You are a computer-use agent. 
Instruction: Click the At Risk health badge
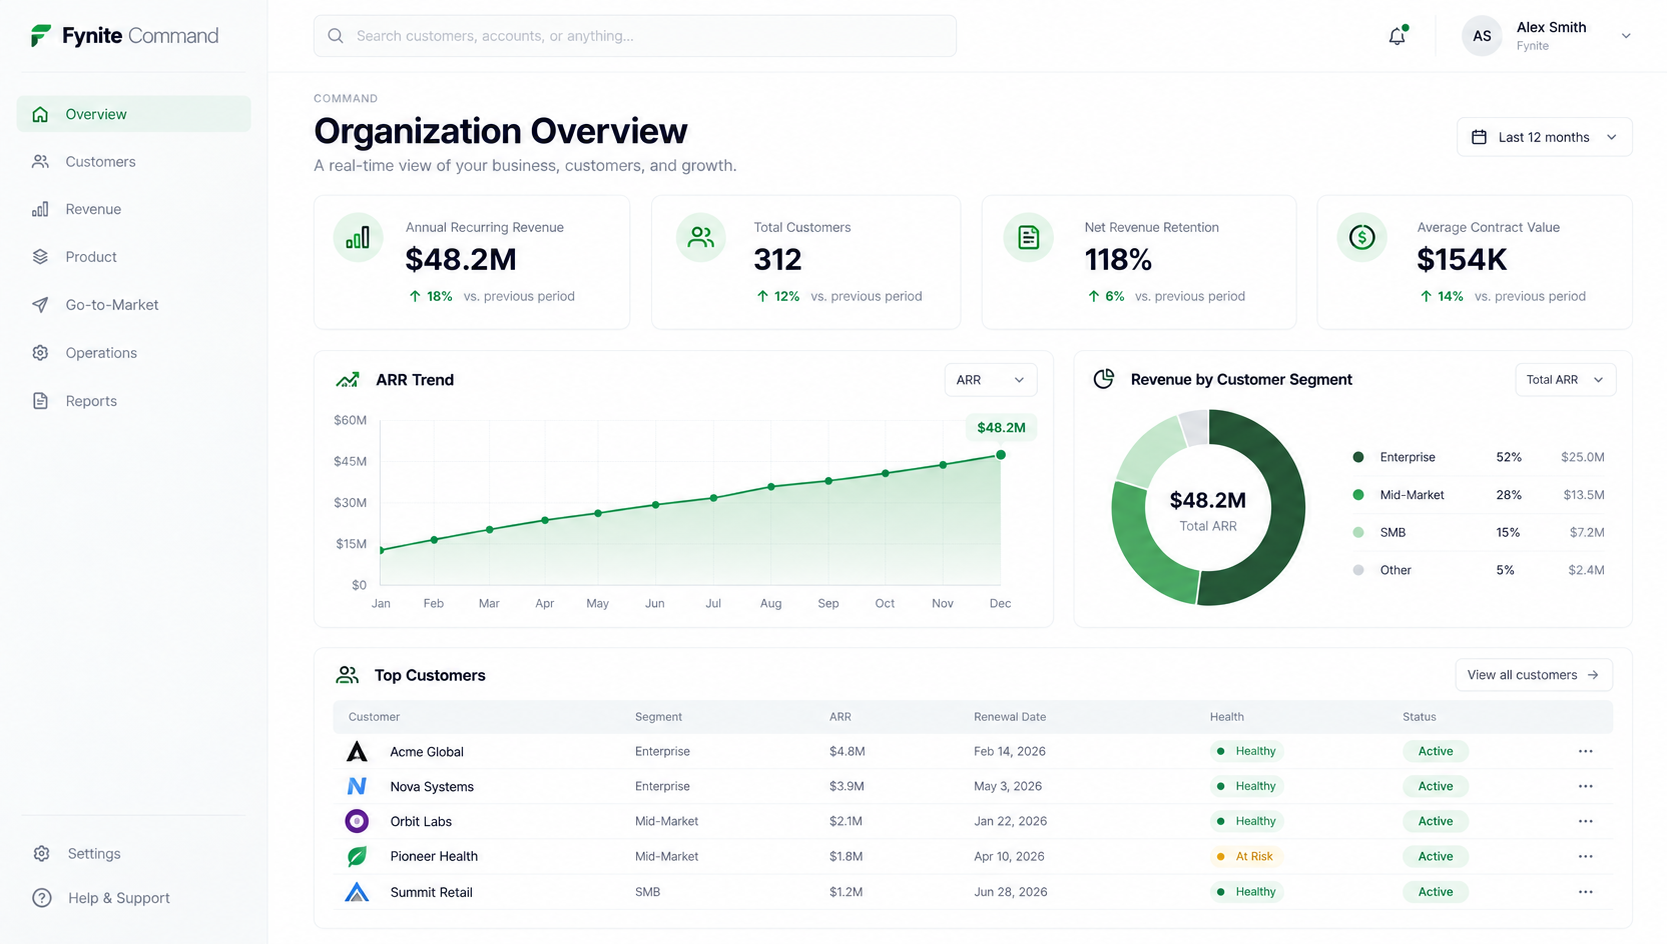pyautogui.click(x=1246, y=856)
